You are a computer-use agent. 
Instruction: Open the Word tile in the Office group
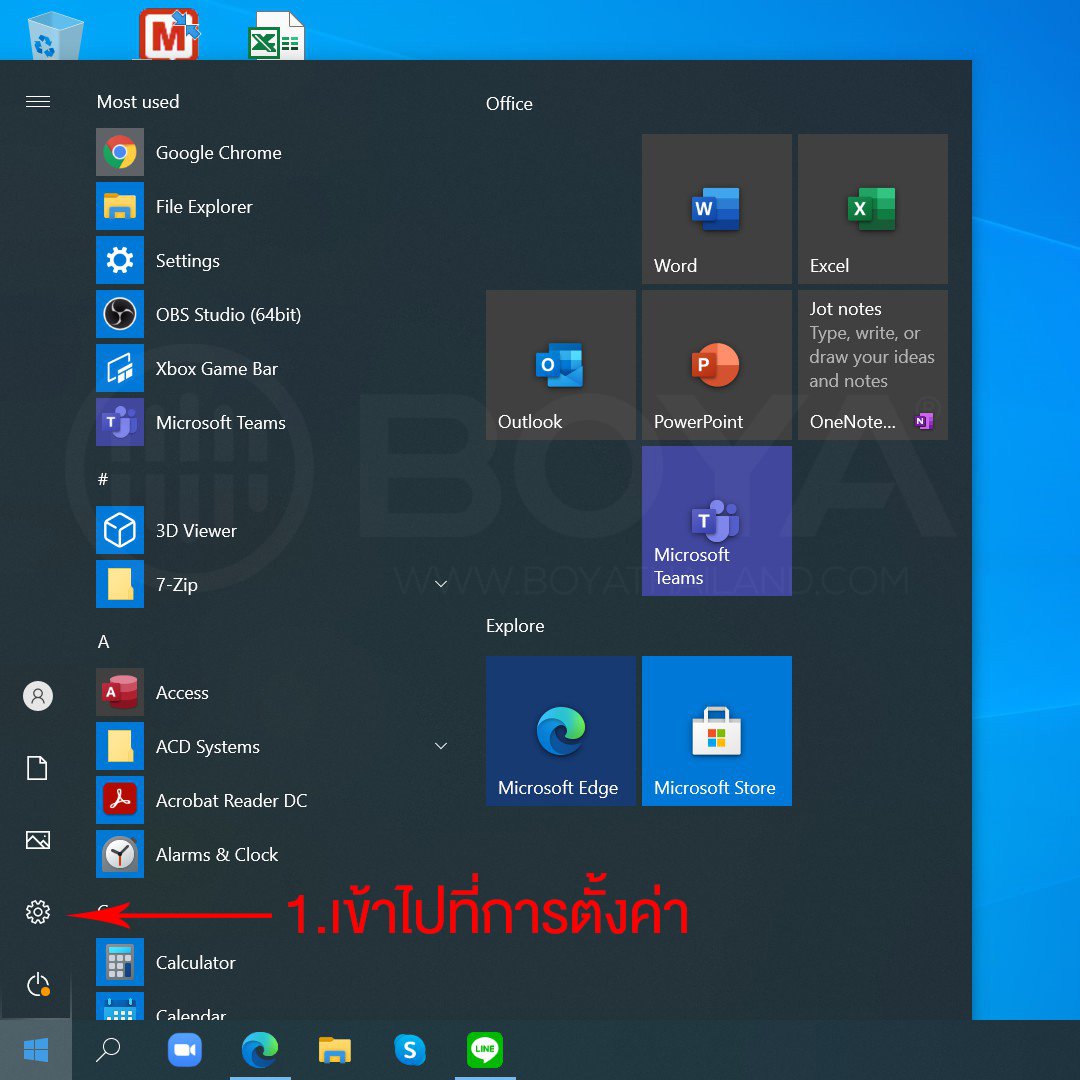pos(716,209)
